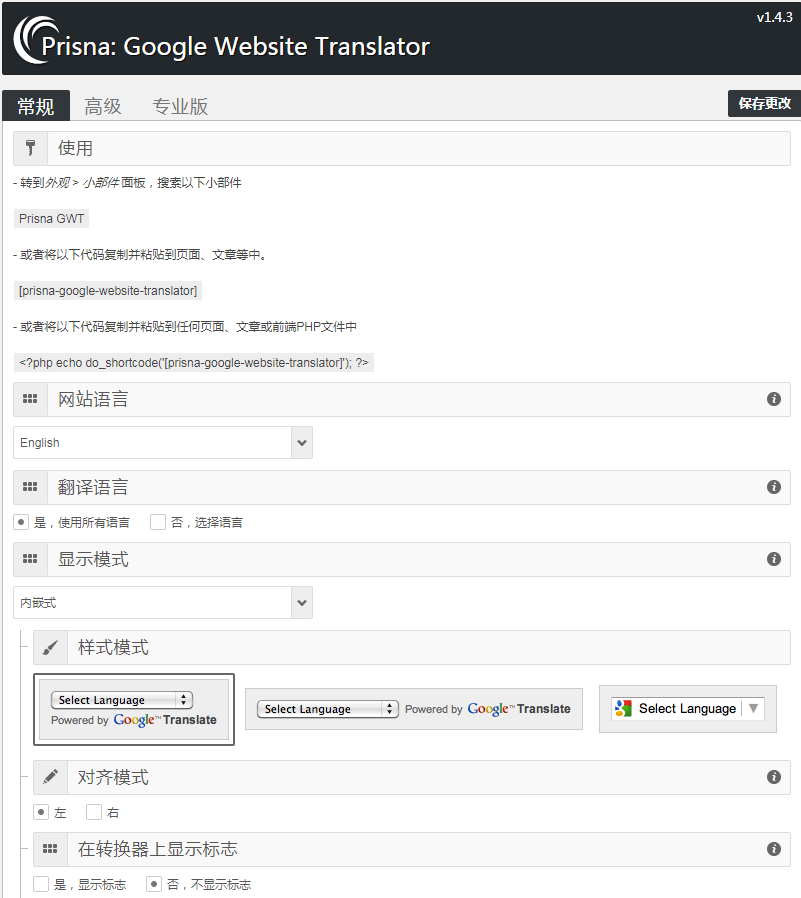Screen dimensions: 801x898
Task: Click the [prisna-google-website-translator] shortcode text
Action: (108, 291)
